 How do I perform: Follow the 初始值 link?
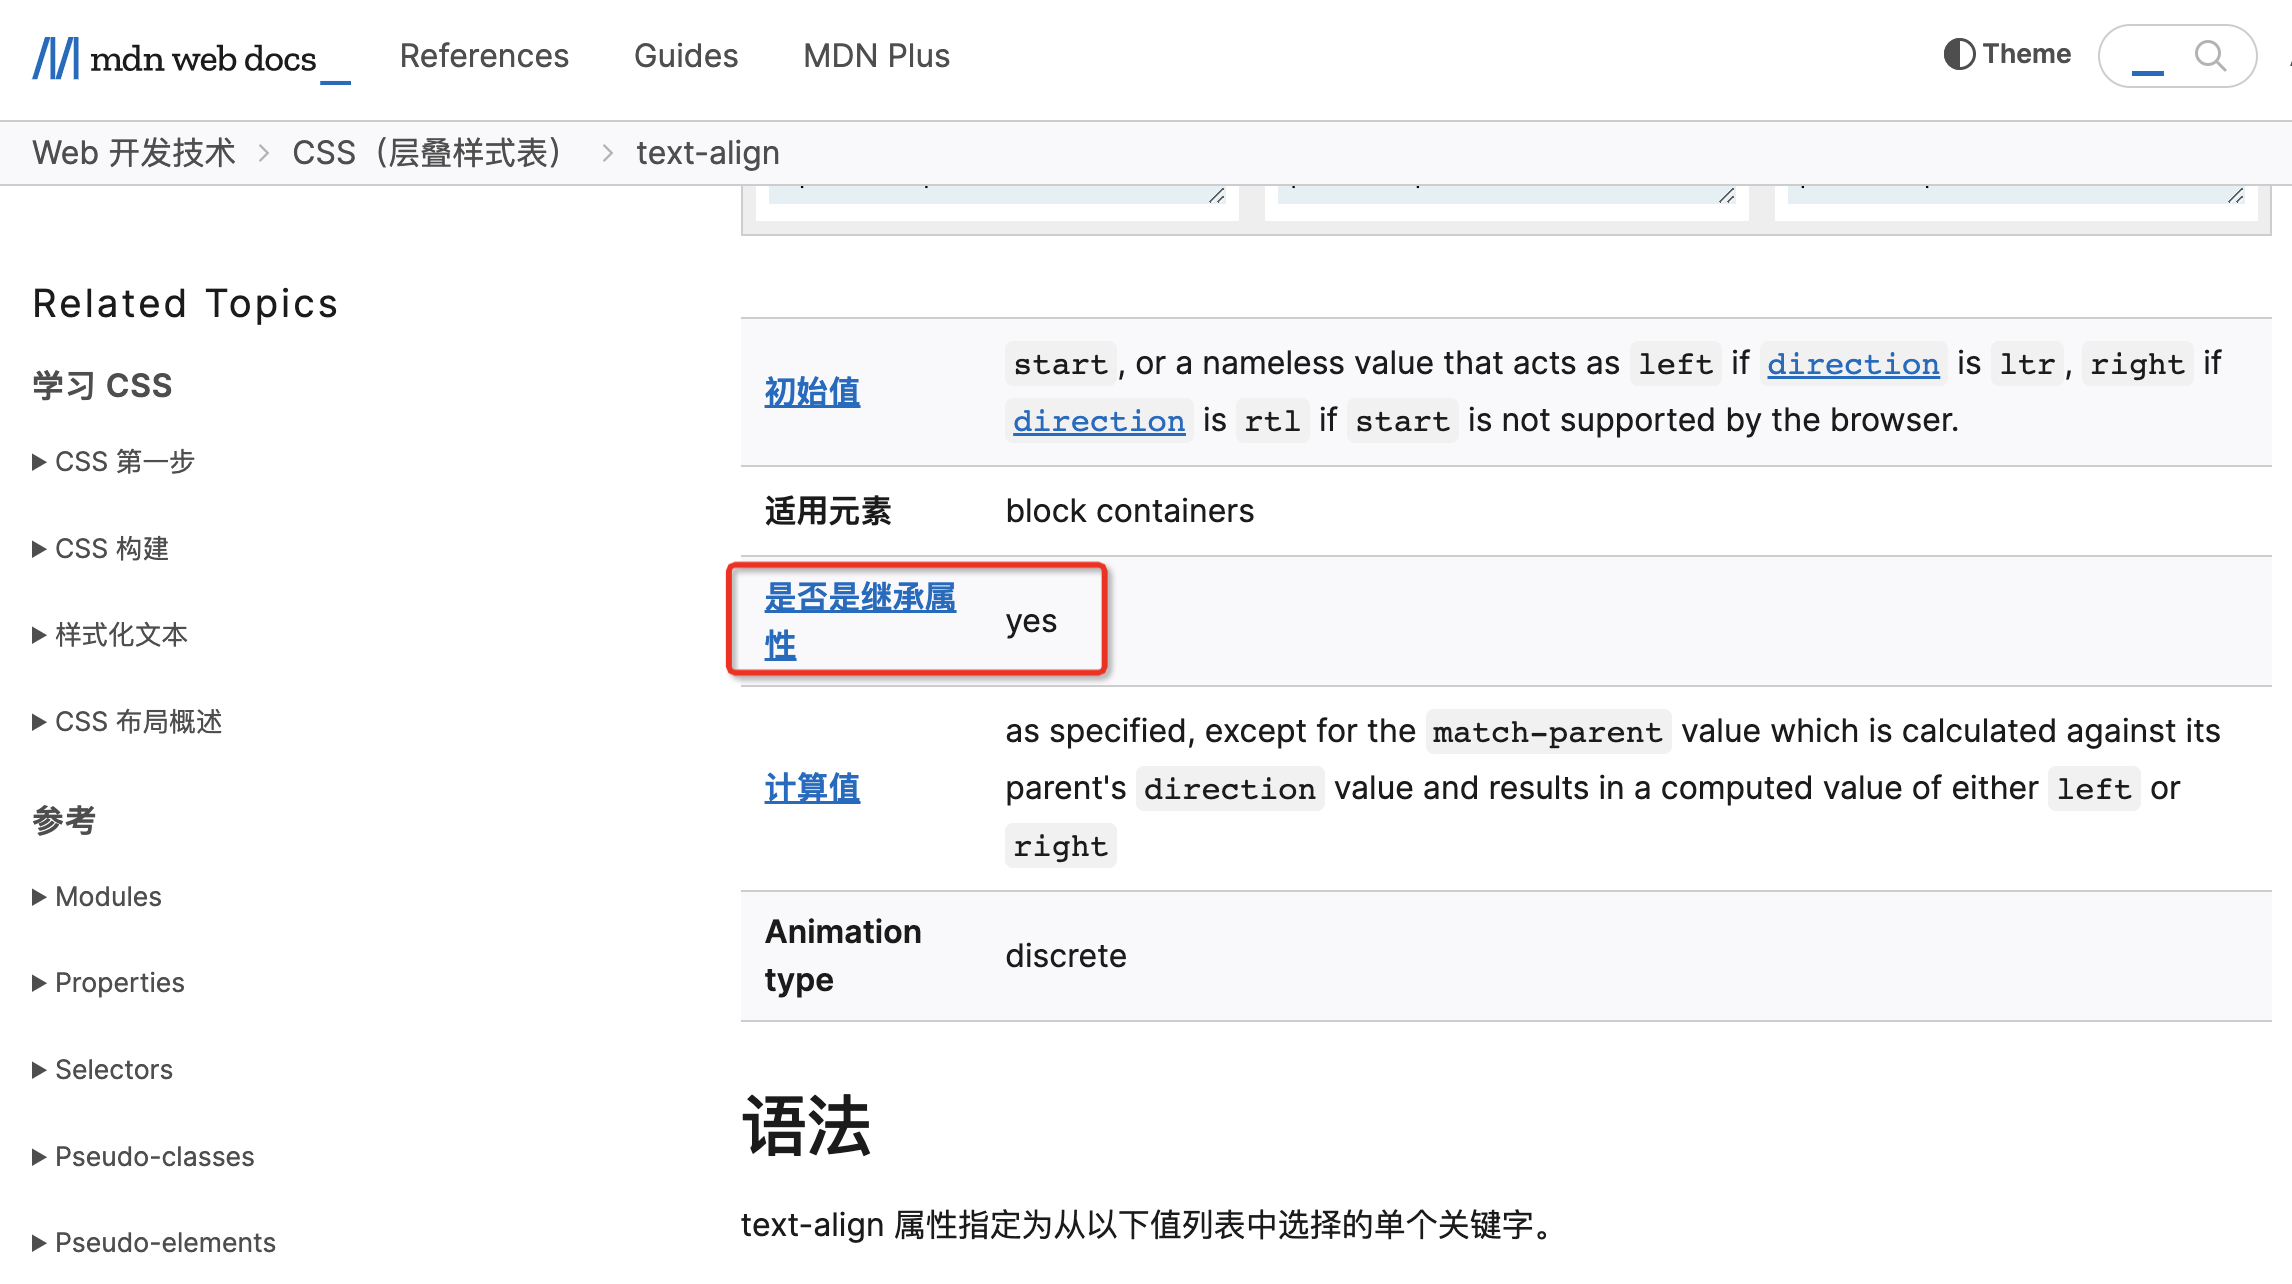click(x=811, y=392)
